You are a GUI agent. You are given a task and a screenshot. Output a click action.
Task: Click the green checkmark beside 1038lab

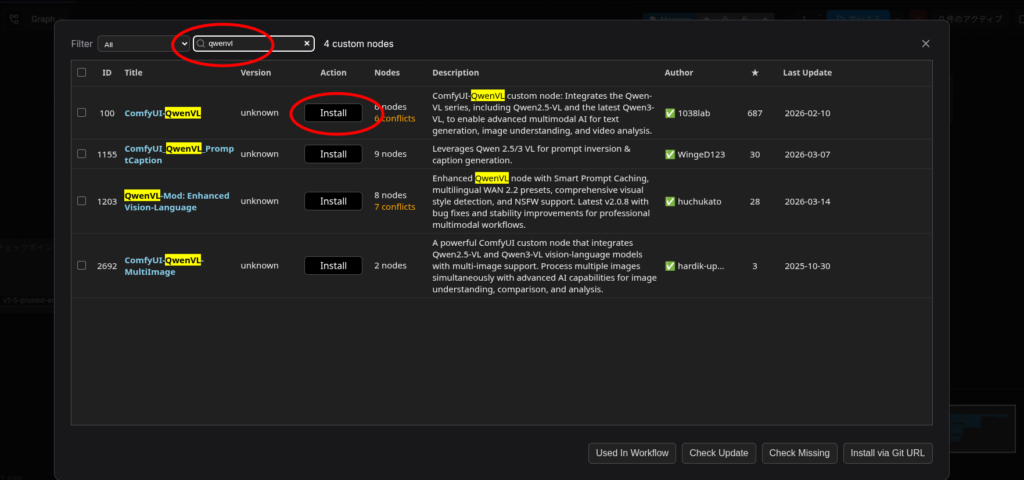670,113
